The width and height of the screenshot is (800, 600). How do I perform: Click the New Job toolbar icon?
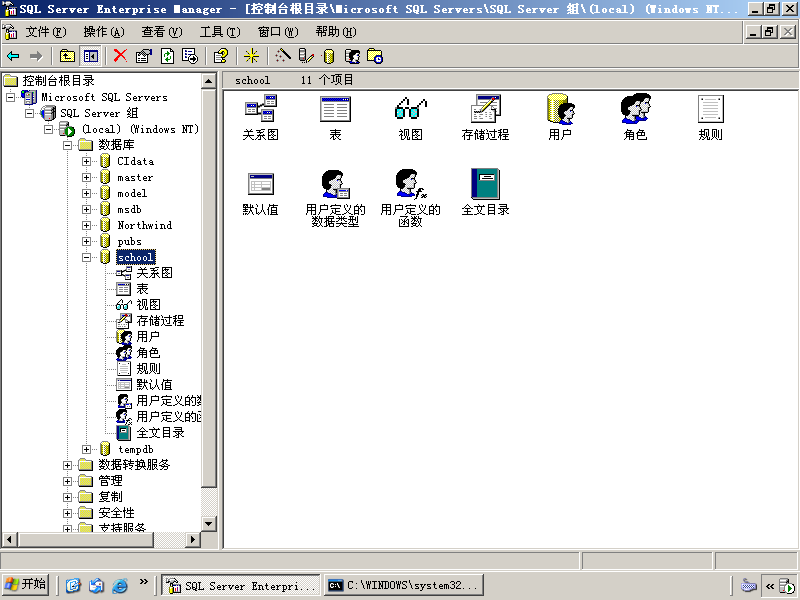click(375, 56)
